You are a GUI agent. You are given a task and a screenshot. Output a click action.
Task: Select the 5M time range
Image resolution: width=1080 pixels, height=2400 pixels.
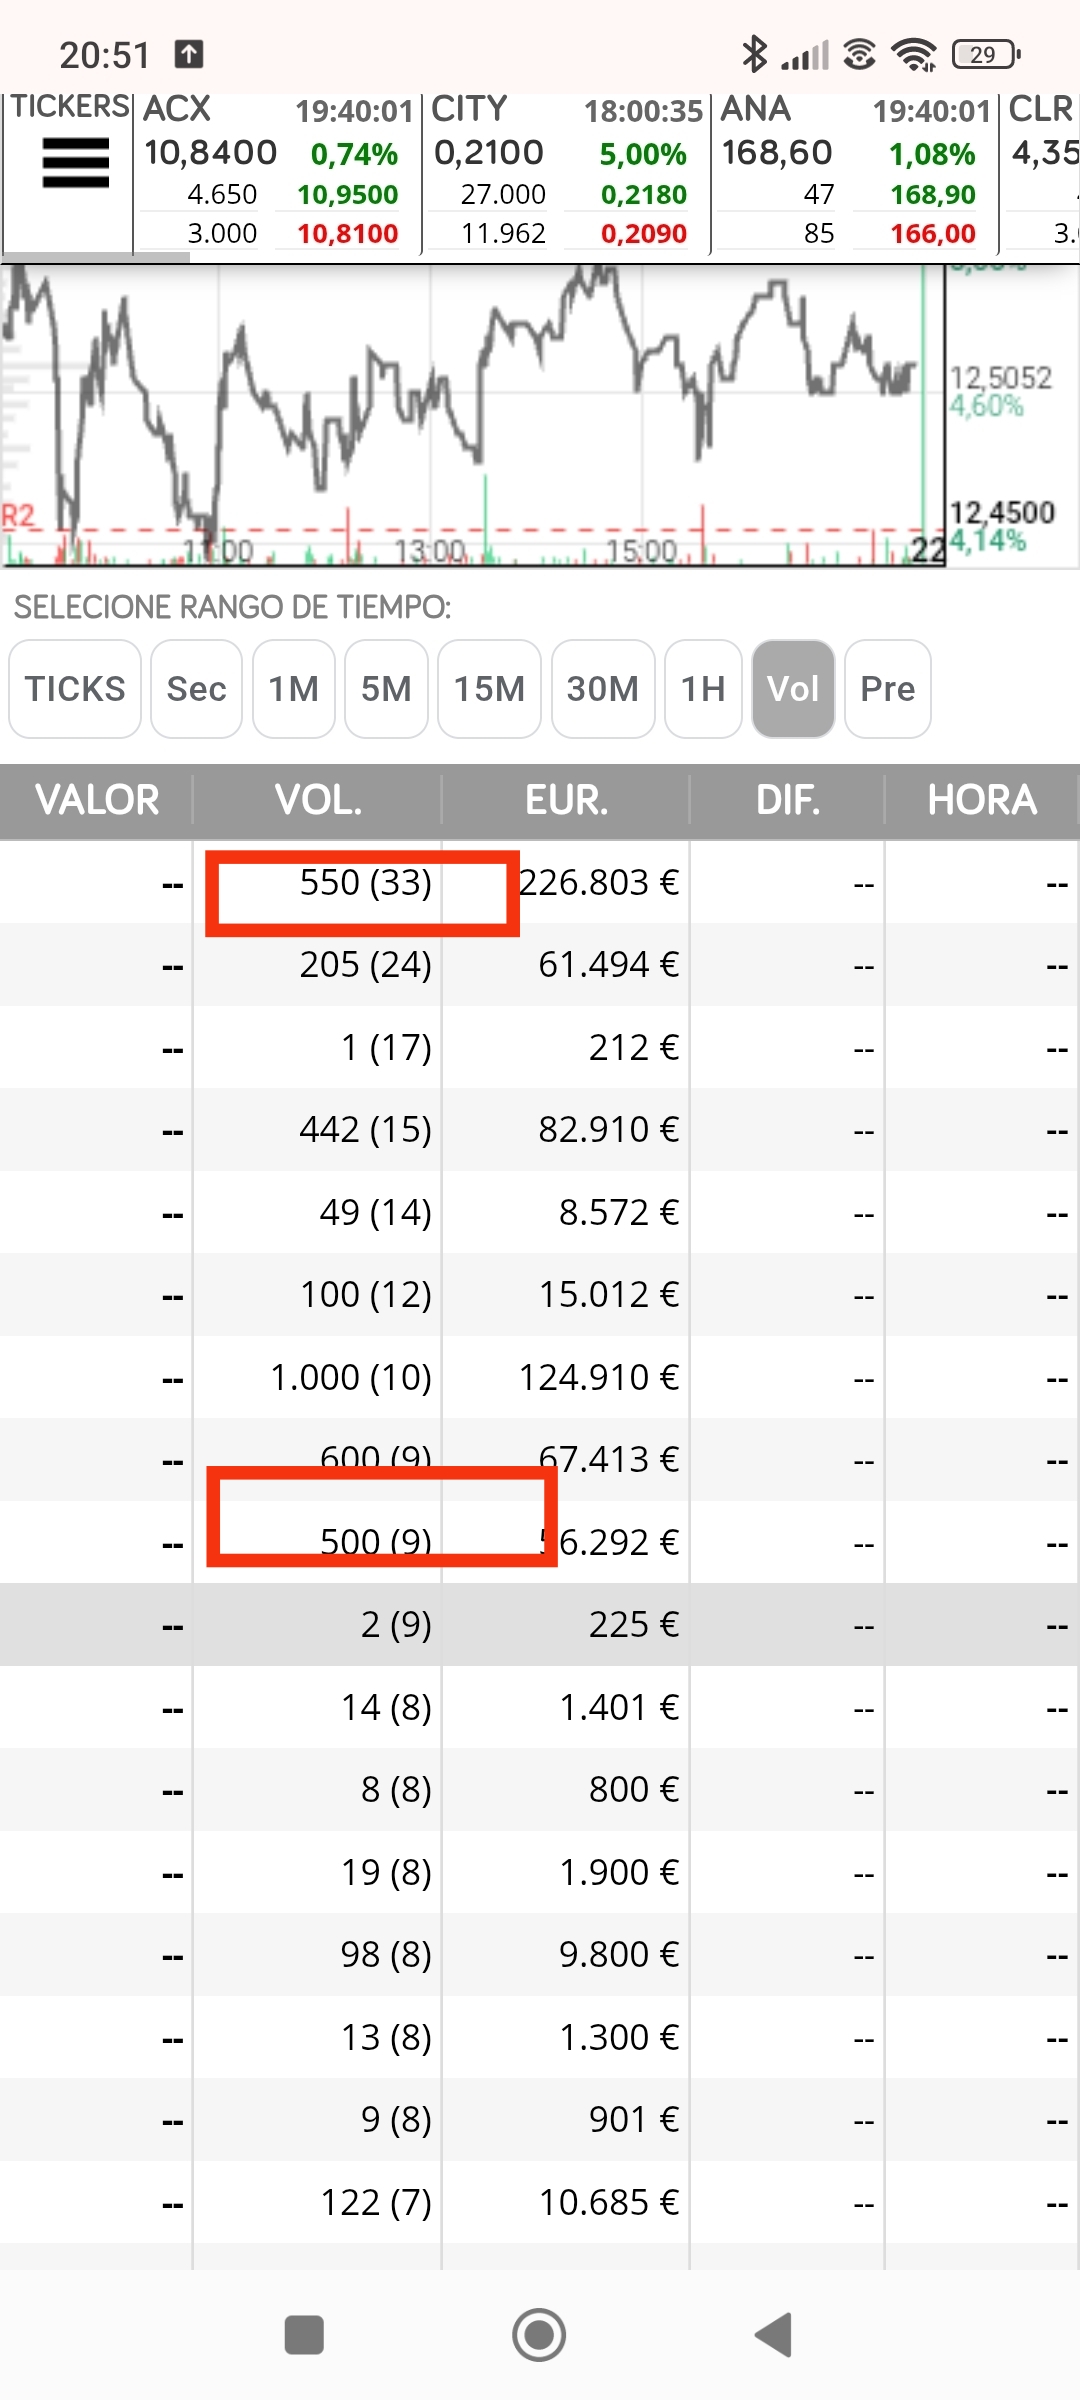[386, 689]
